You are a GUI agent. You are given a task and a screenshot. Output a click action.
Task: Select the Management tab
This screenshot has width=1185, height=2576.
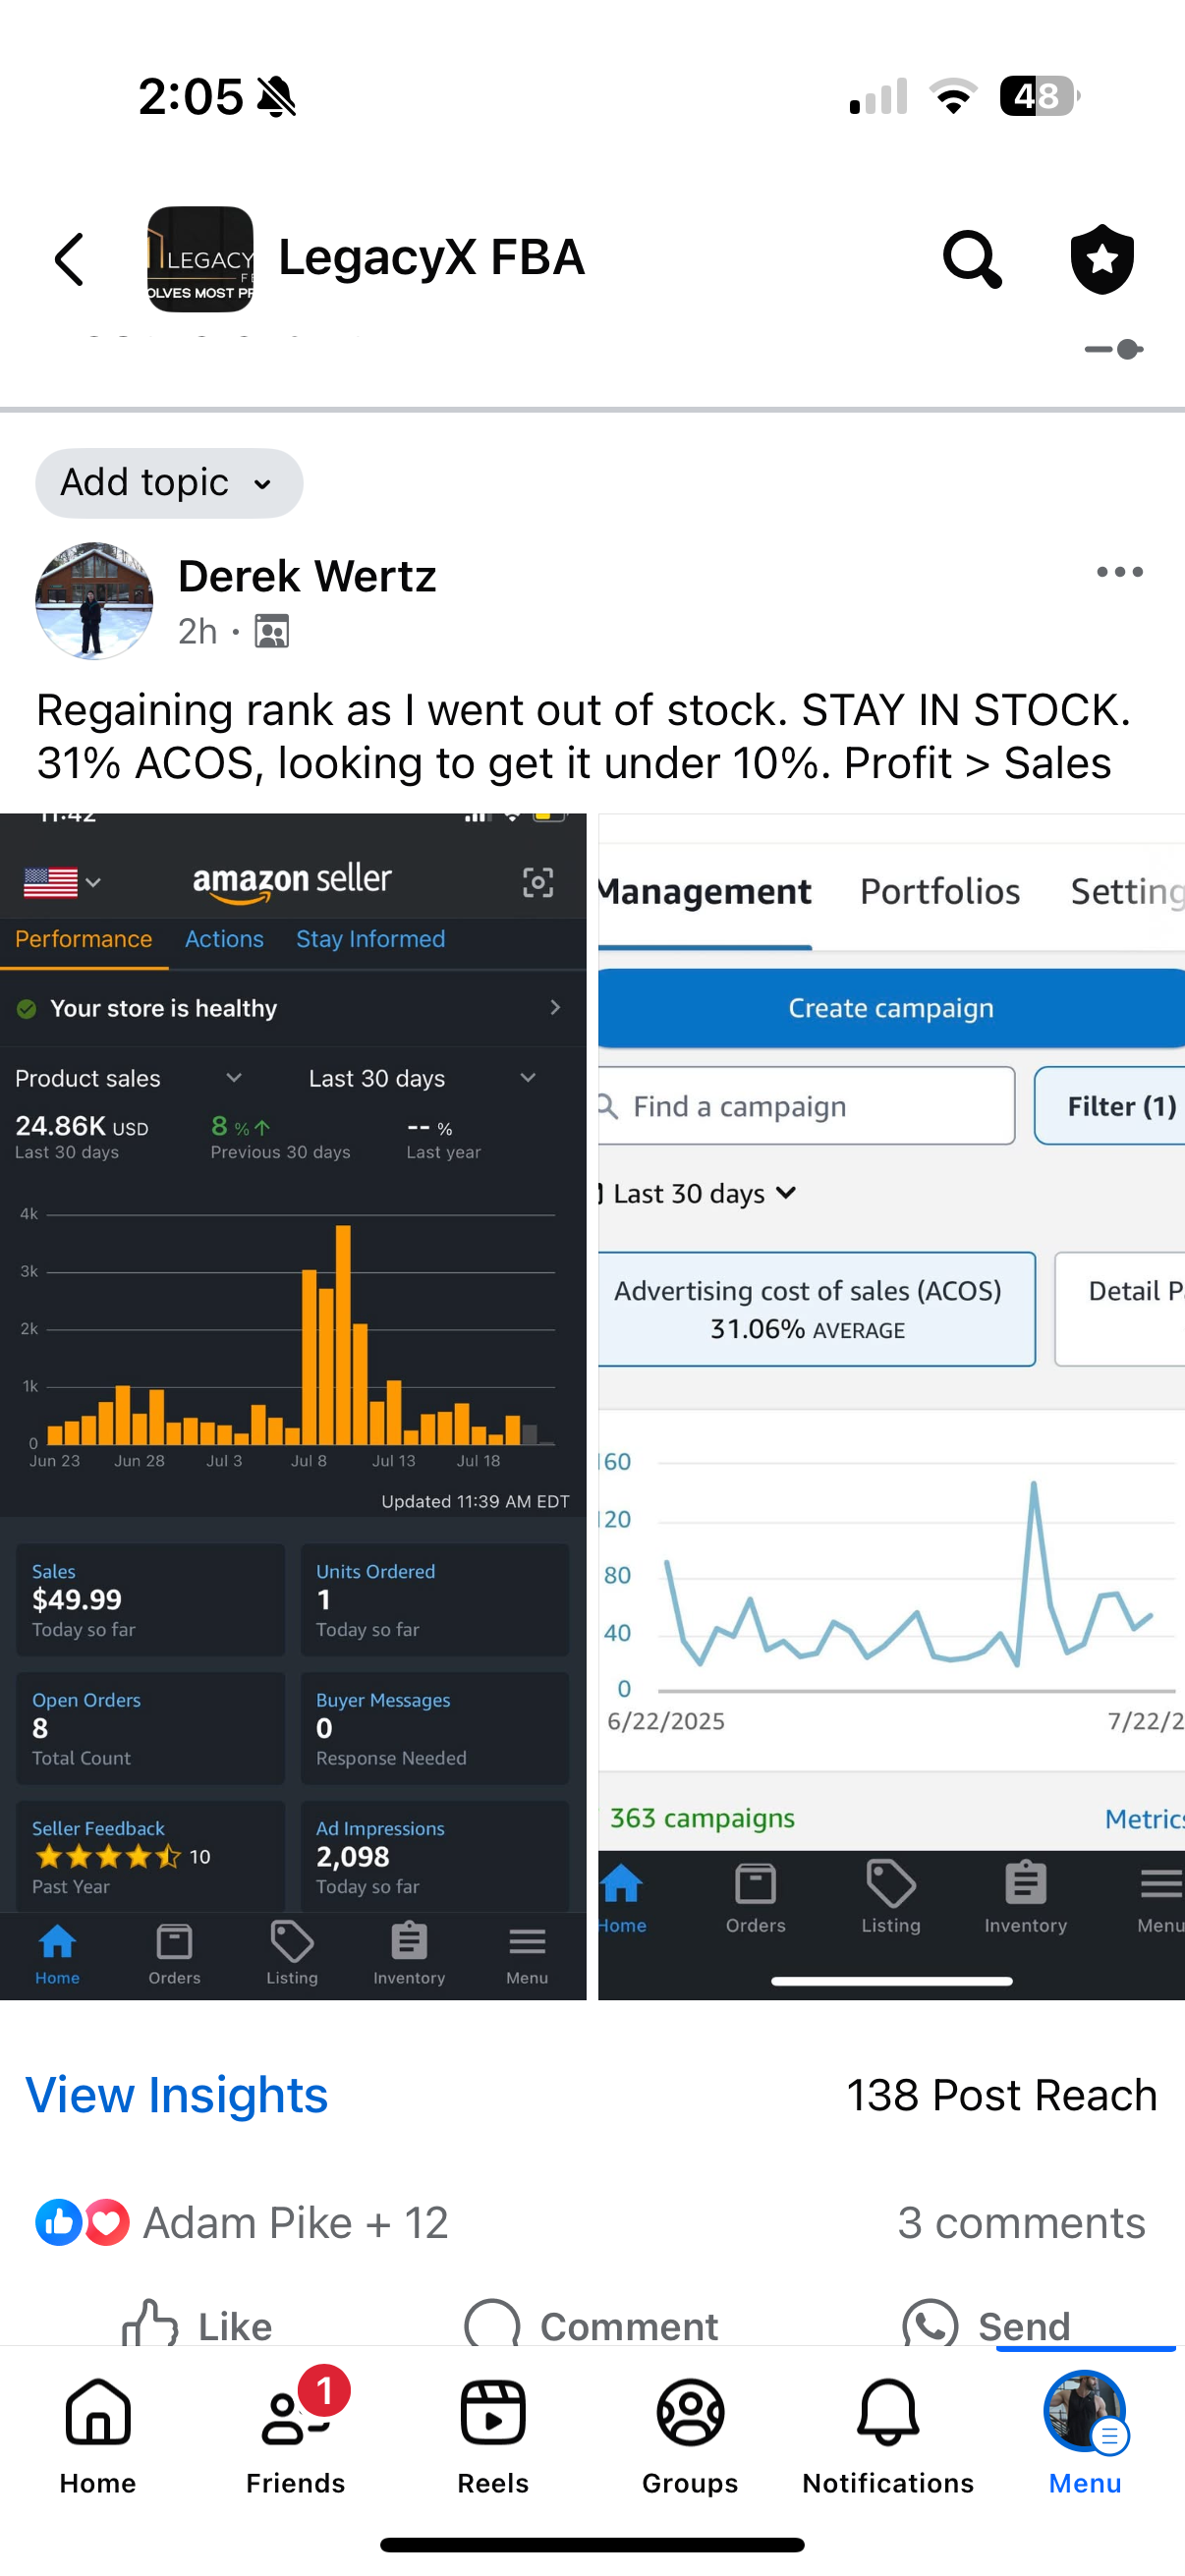705,892
